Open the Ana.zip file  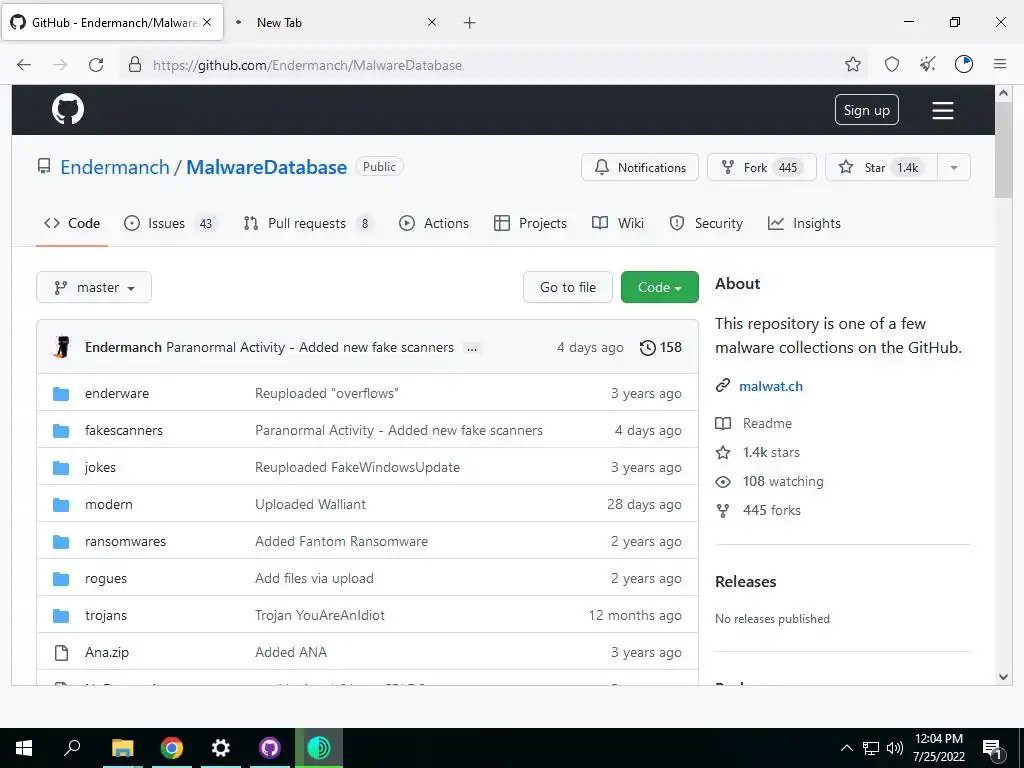pyautogui.click(x=106, y=652)
